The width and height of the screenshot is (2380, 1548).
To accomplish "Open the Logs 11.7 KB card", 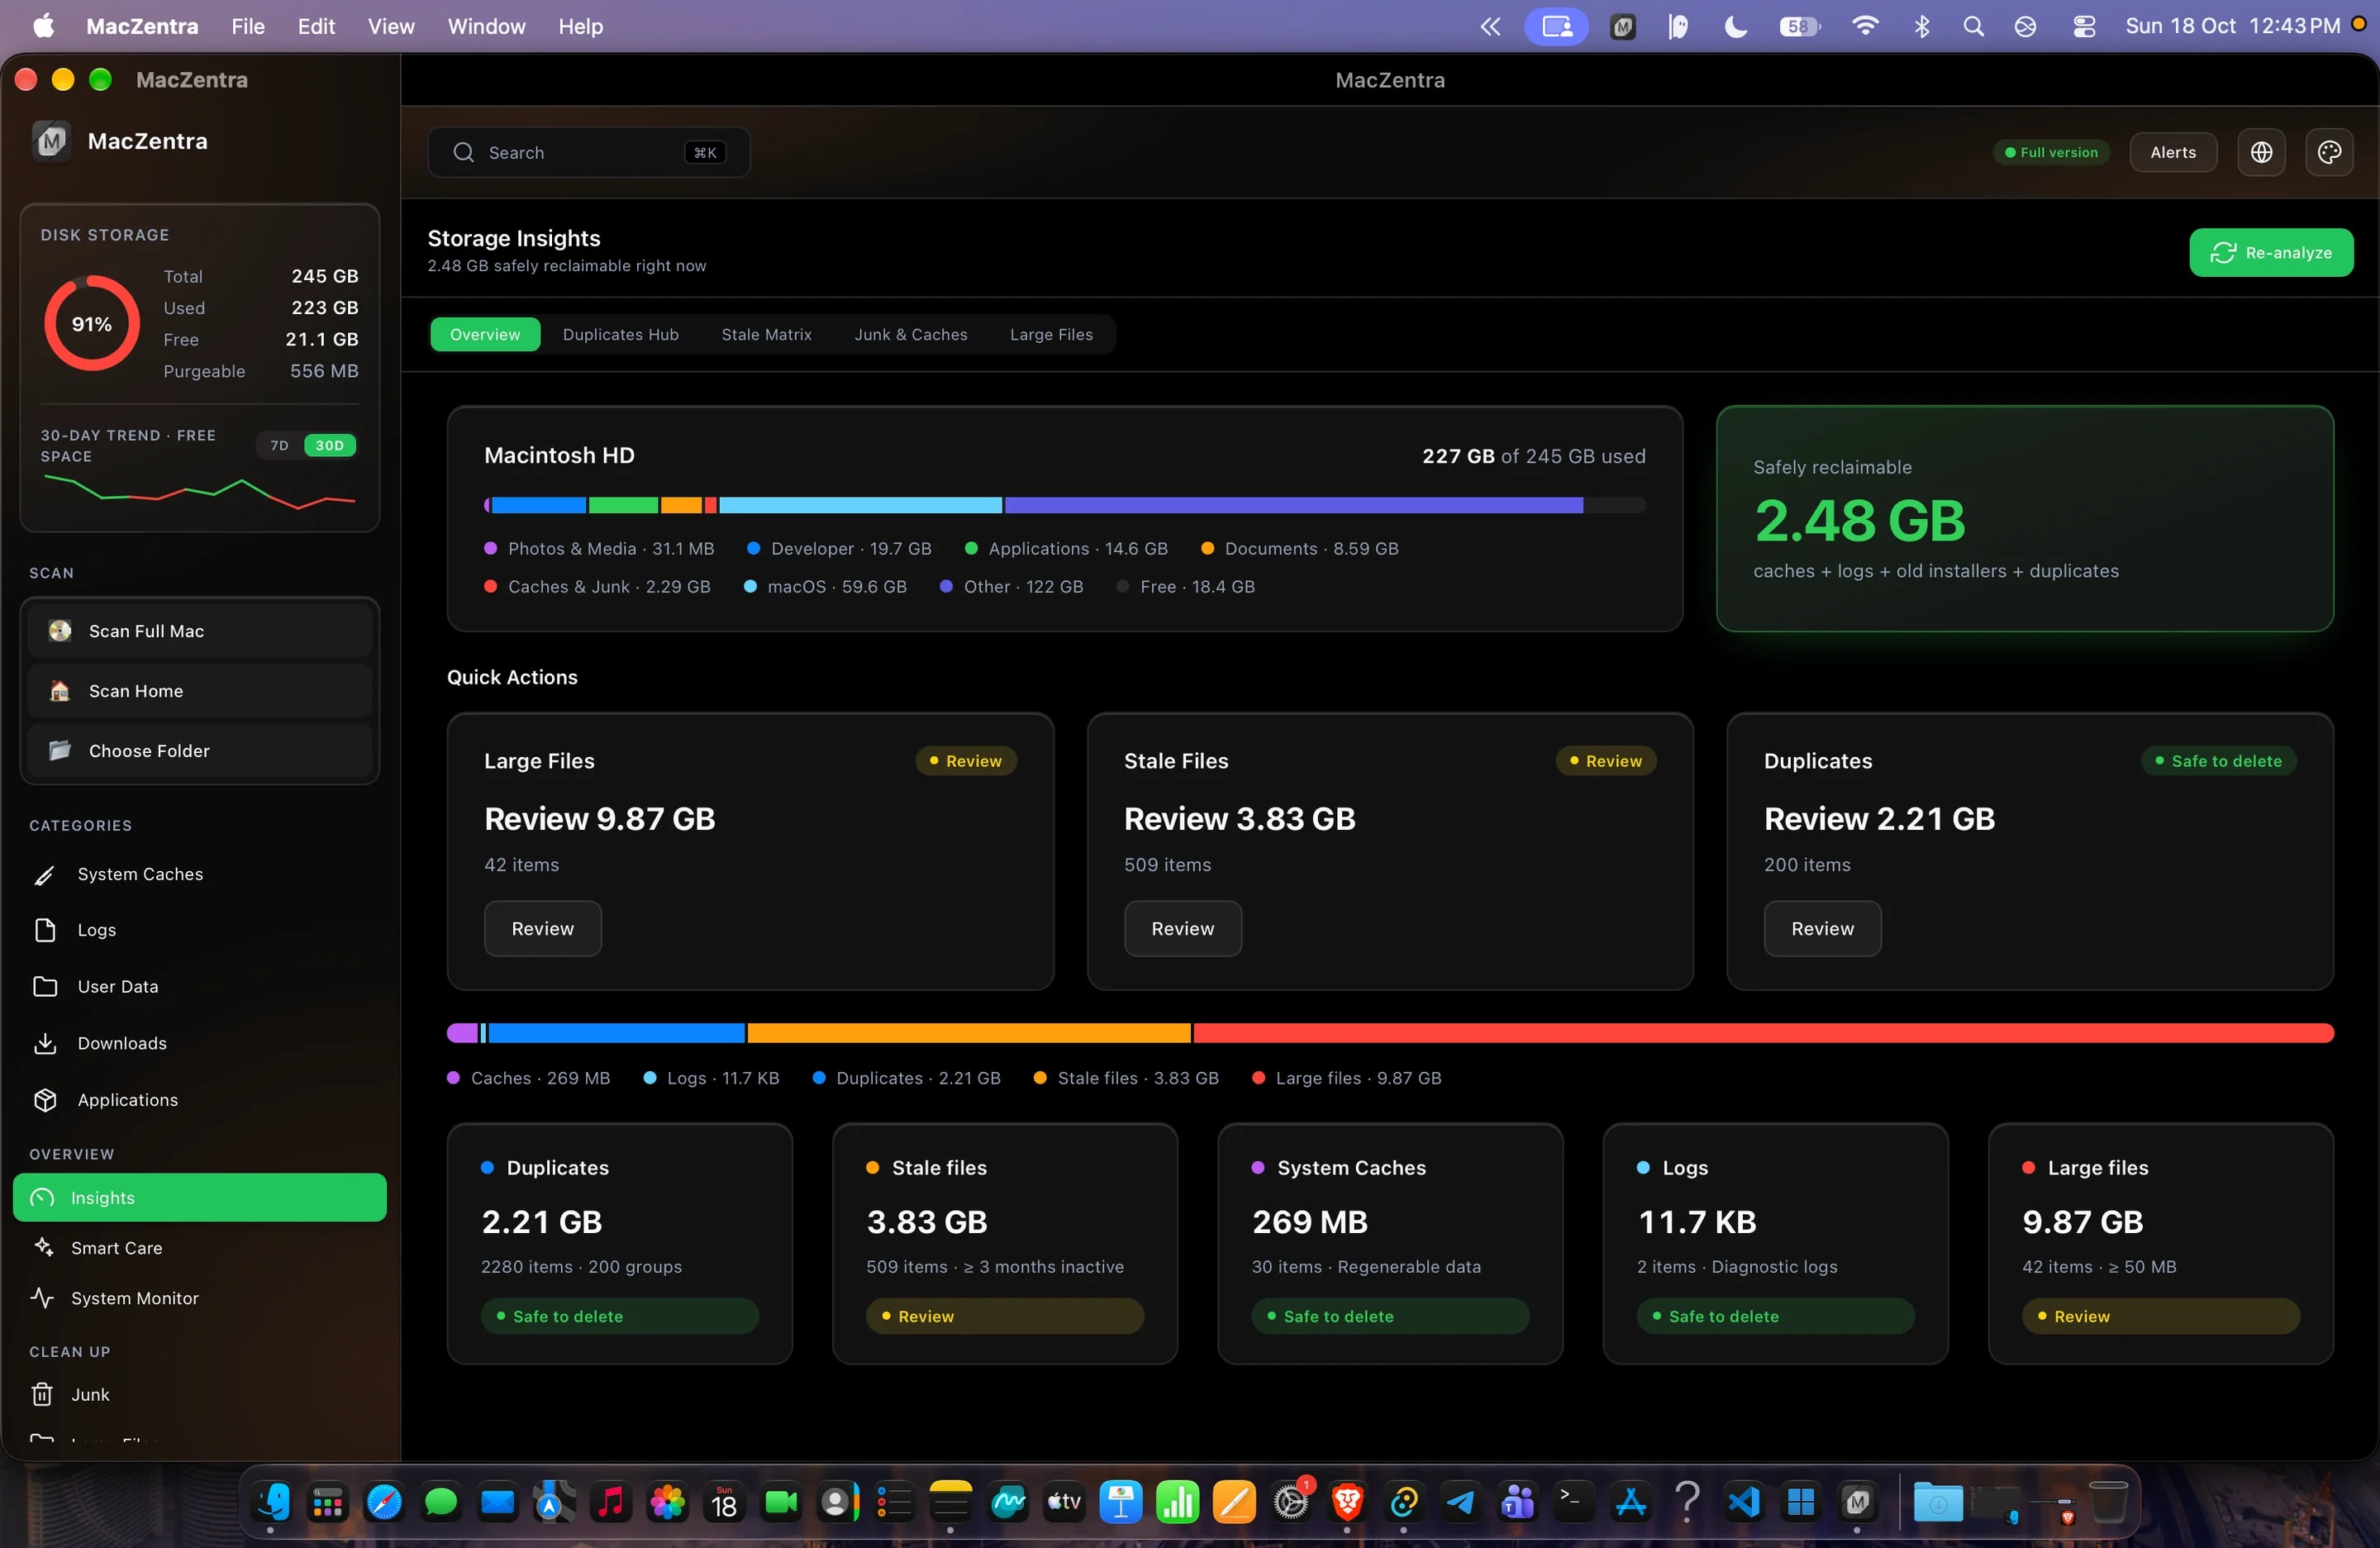I will 1774,1243.
